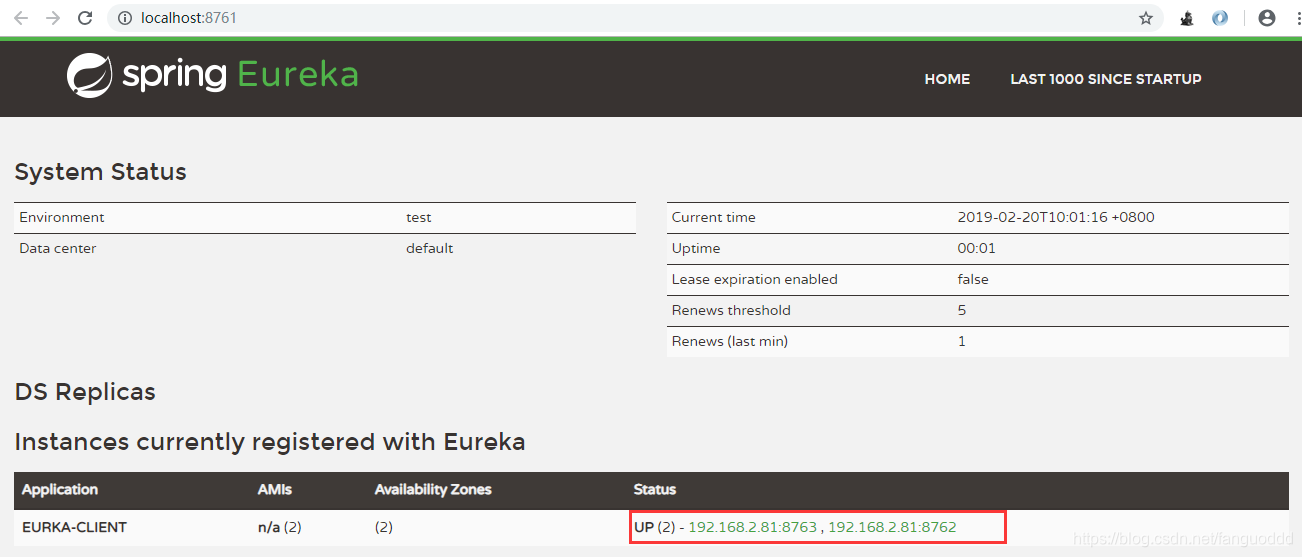Bookmark this page with the star icon
This screenshot has width=1302, height=557.
(x=1146, y=18)
